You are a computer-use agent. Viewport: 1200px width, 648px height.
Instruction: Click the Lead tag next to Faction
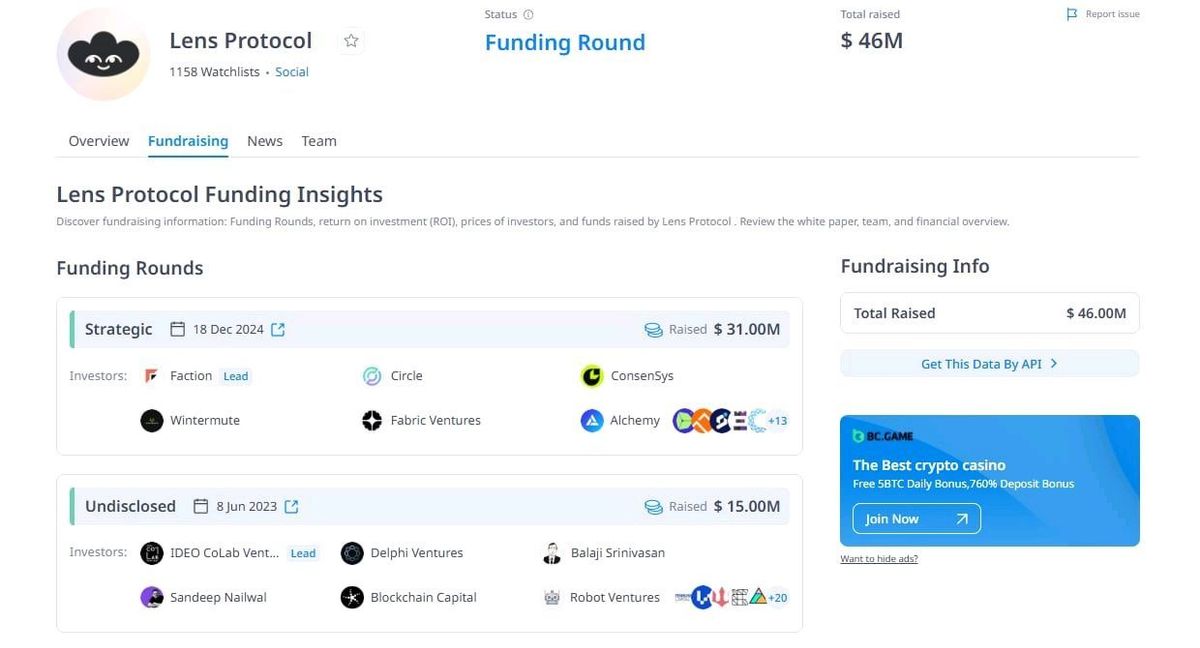tap(236, 376)
